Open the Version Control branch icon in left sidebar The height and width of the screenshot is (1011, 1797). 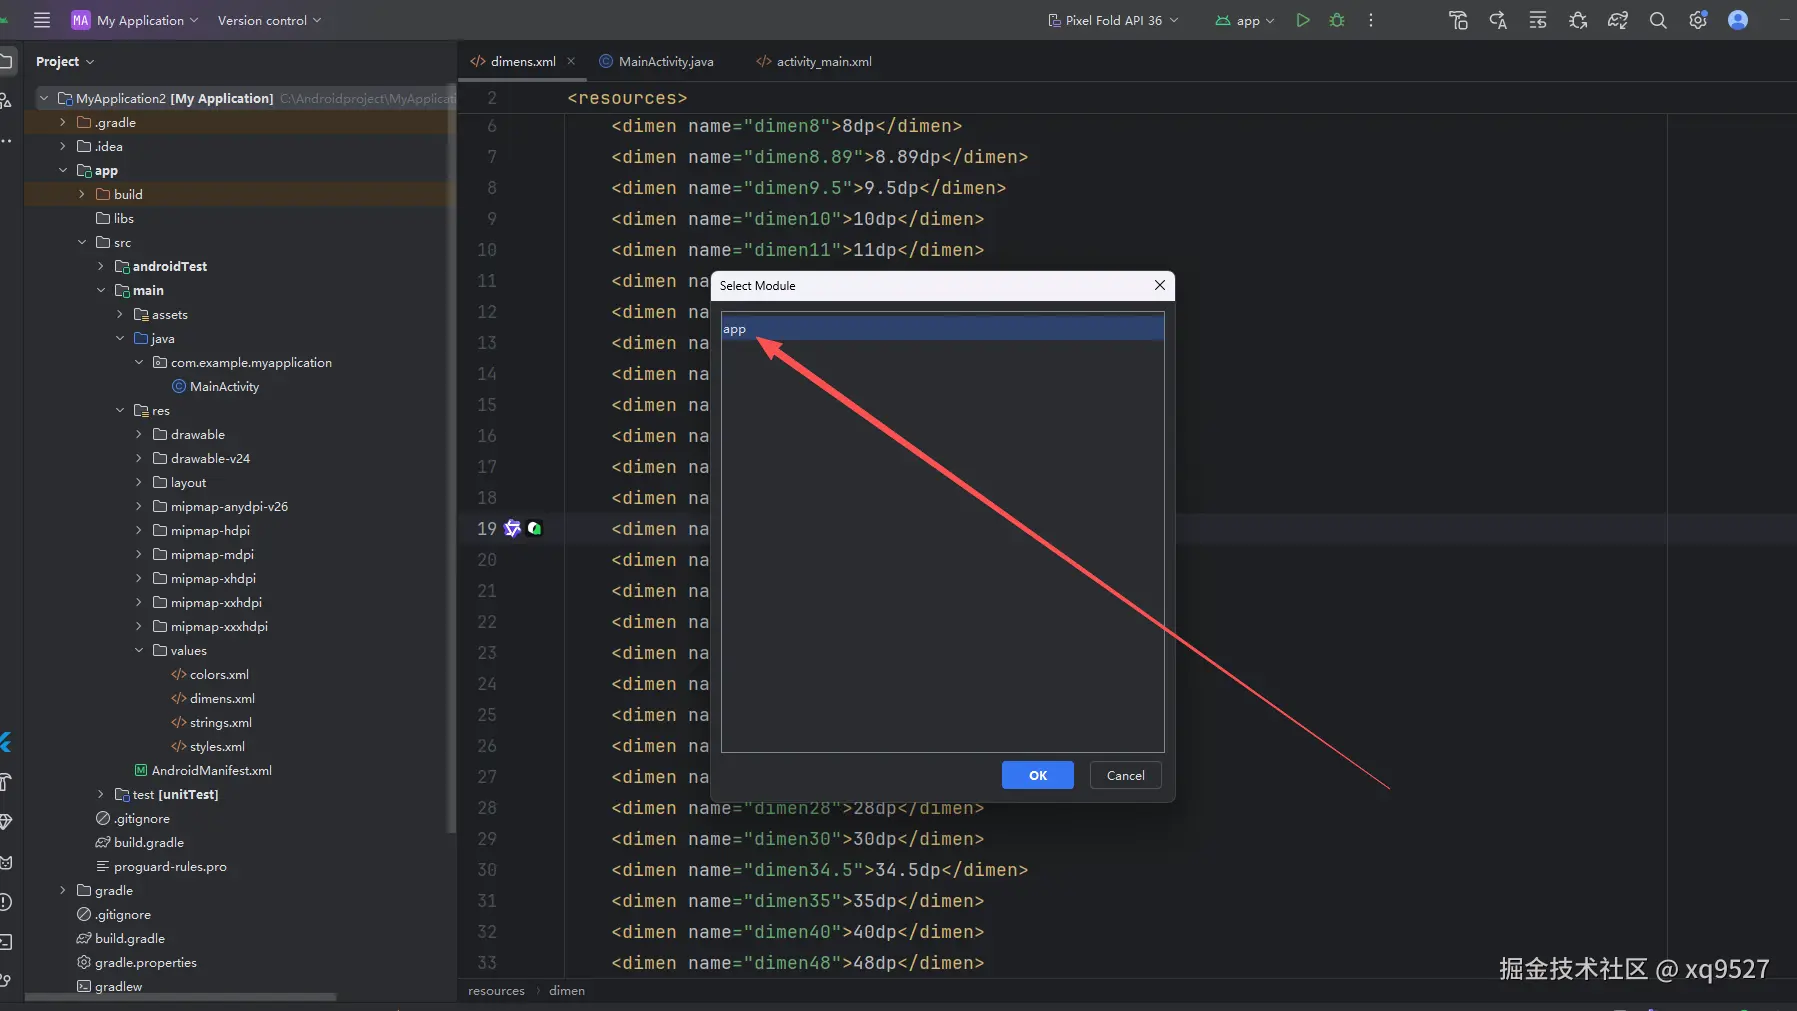click(x=6, y=981)
